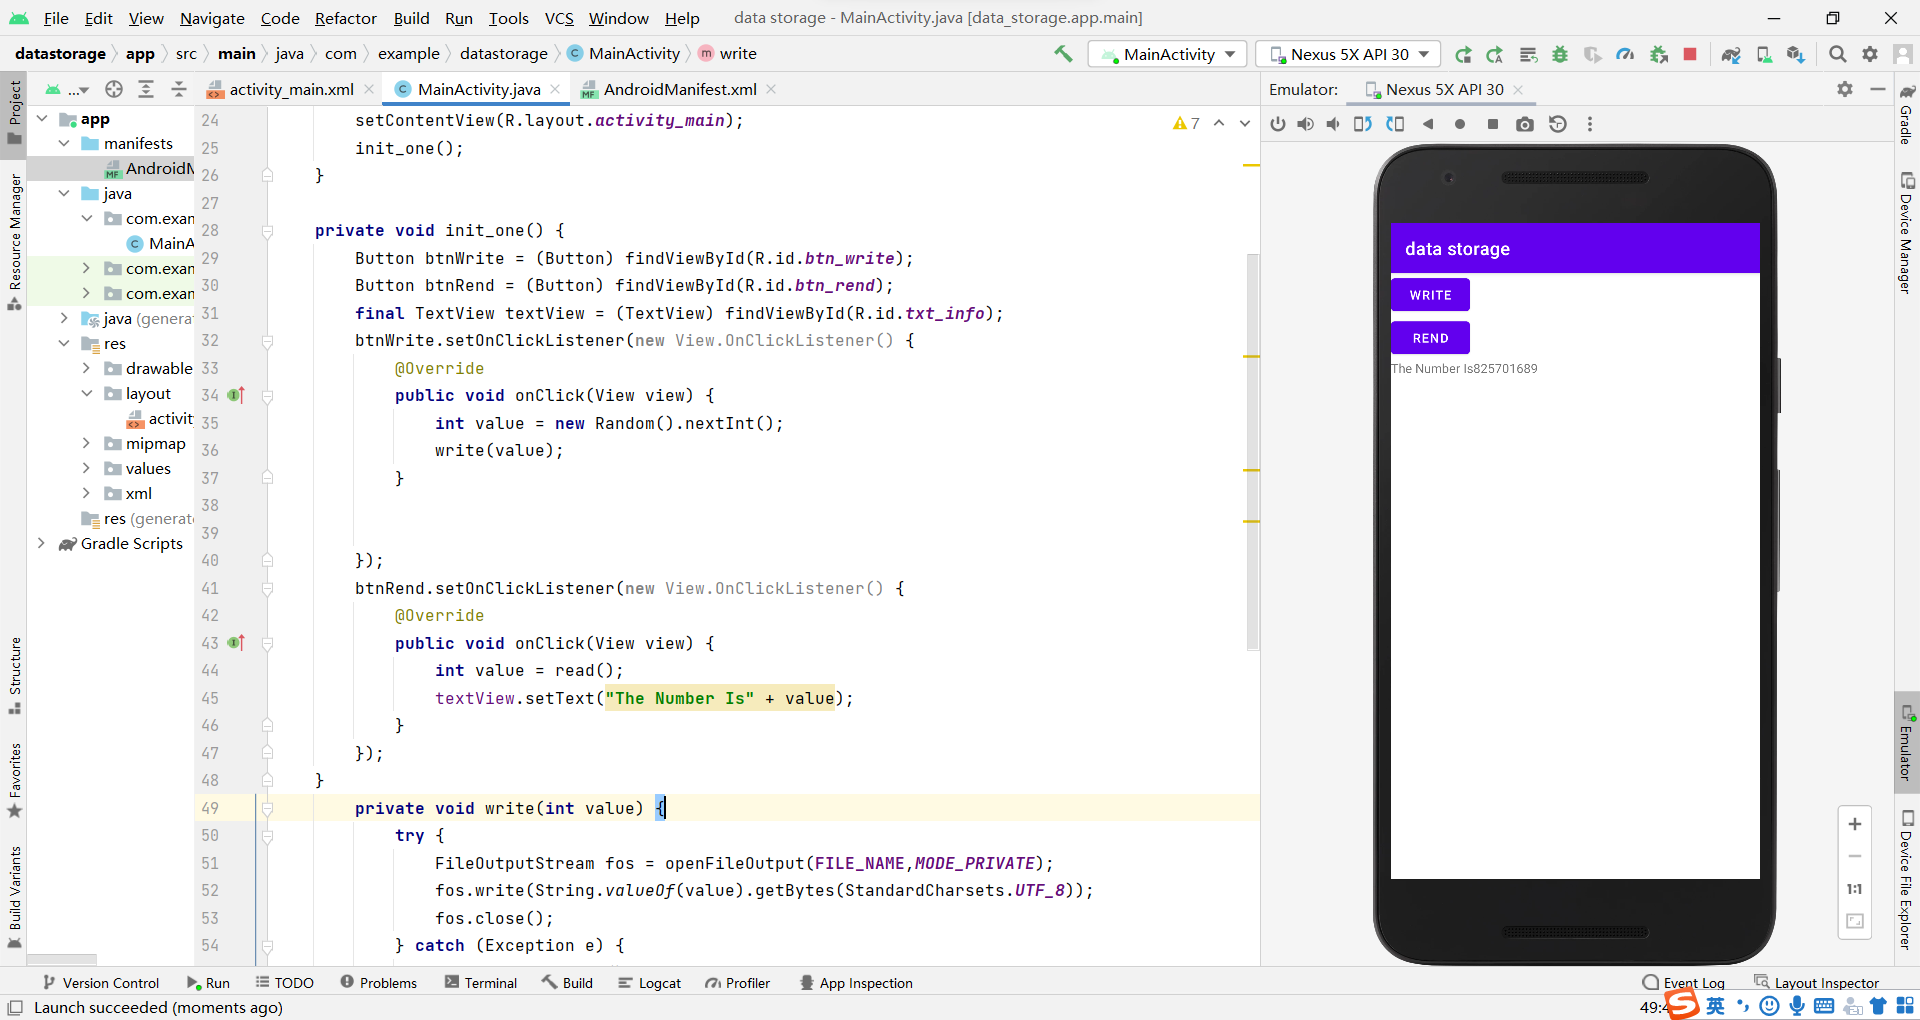This screenshot has height=1020, width=1920.
Task: Stop the running app
Action: 1690,54
